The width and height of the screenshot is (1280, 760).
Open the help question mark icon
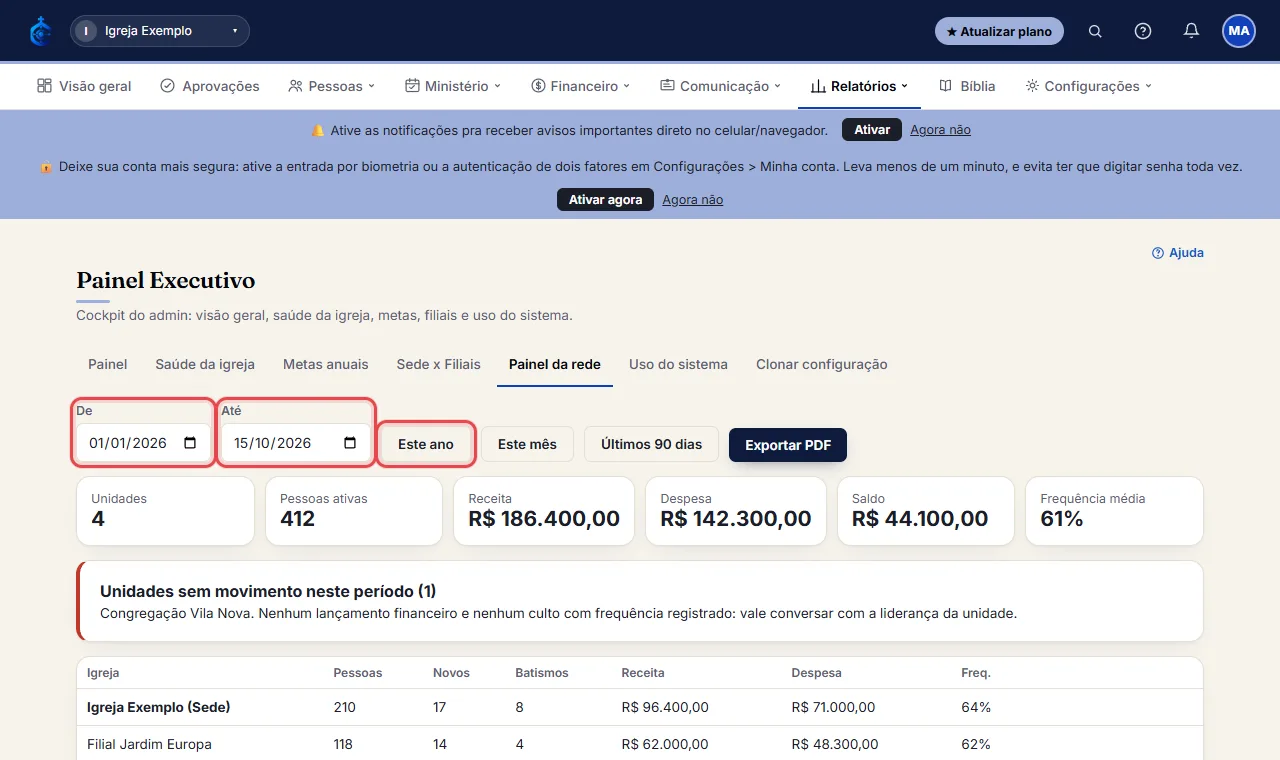pos(1143,31)
